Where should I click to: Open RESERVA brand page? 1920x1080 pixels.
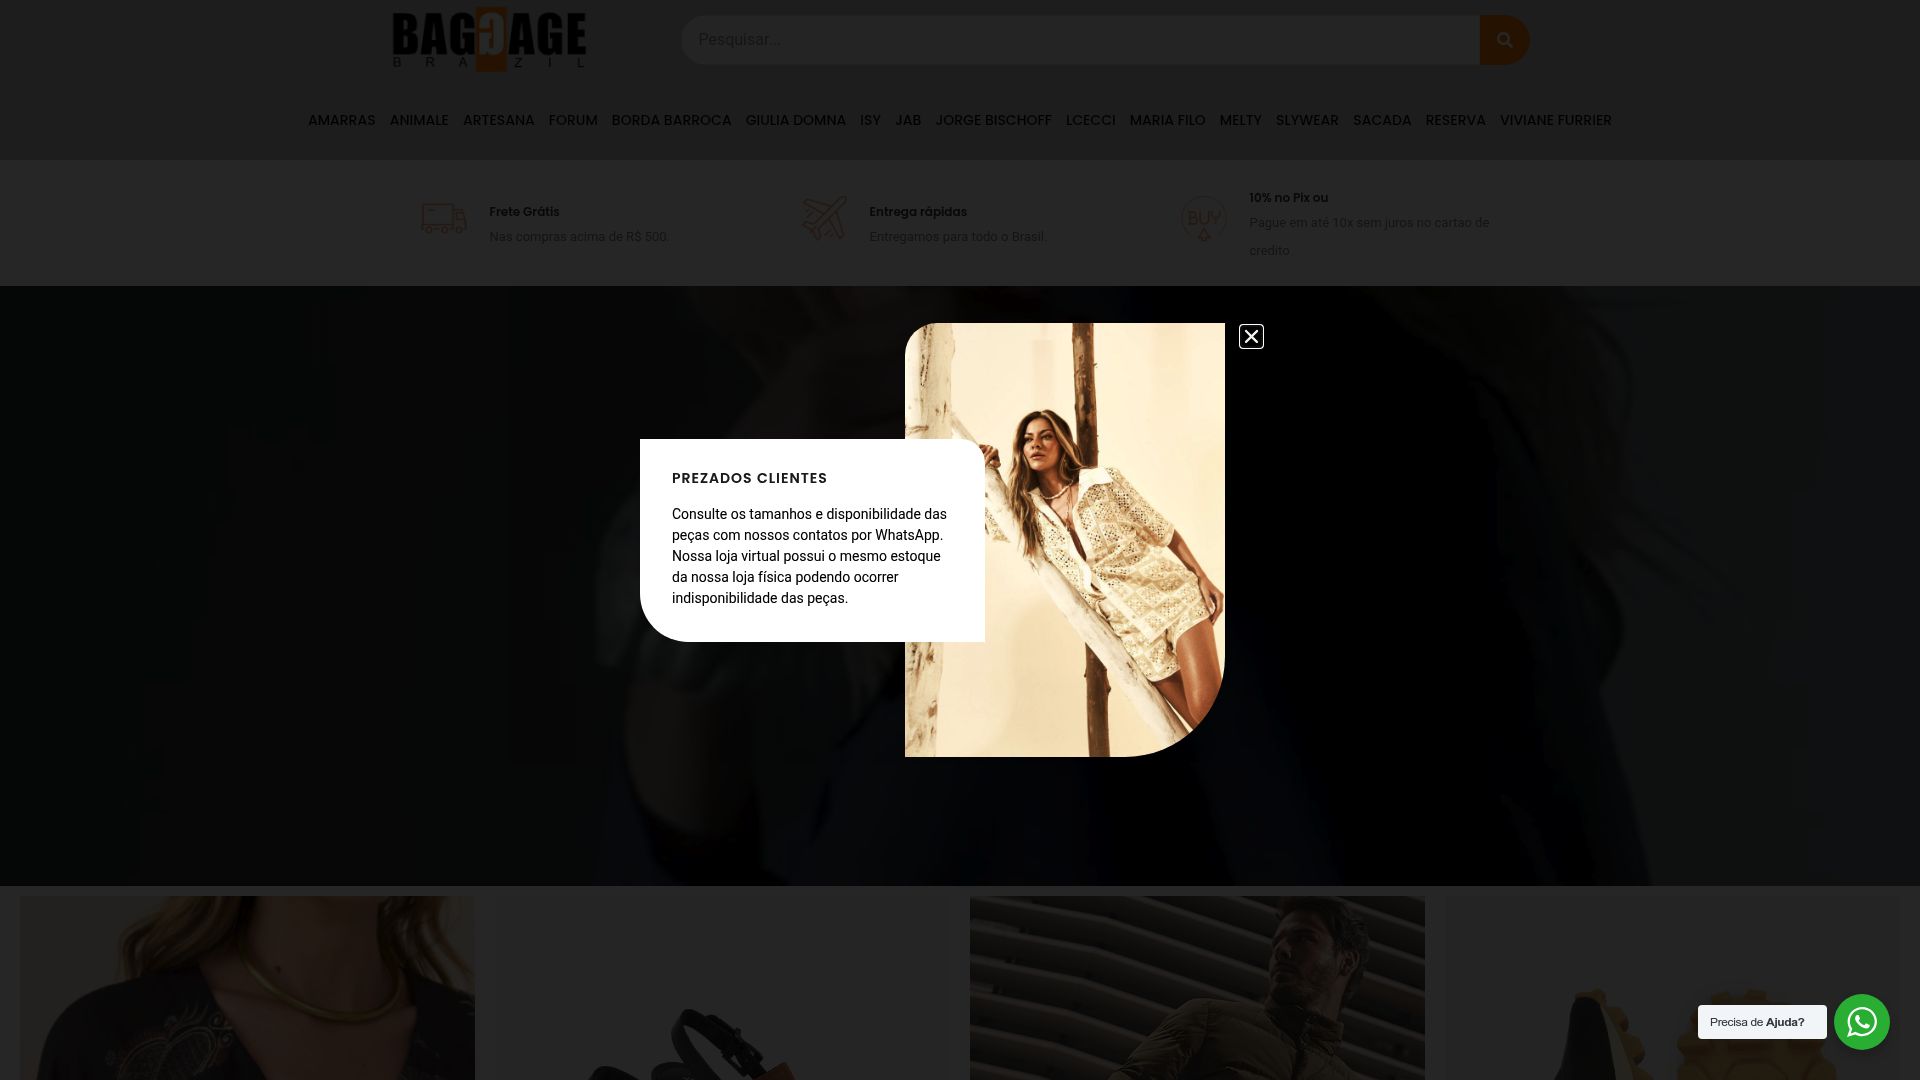click(x=1456, y=120)
